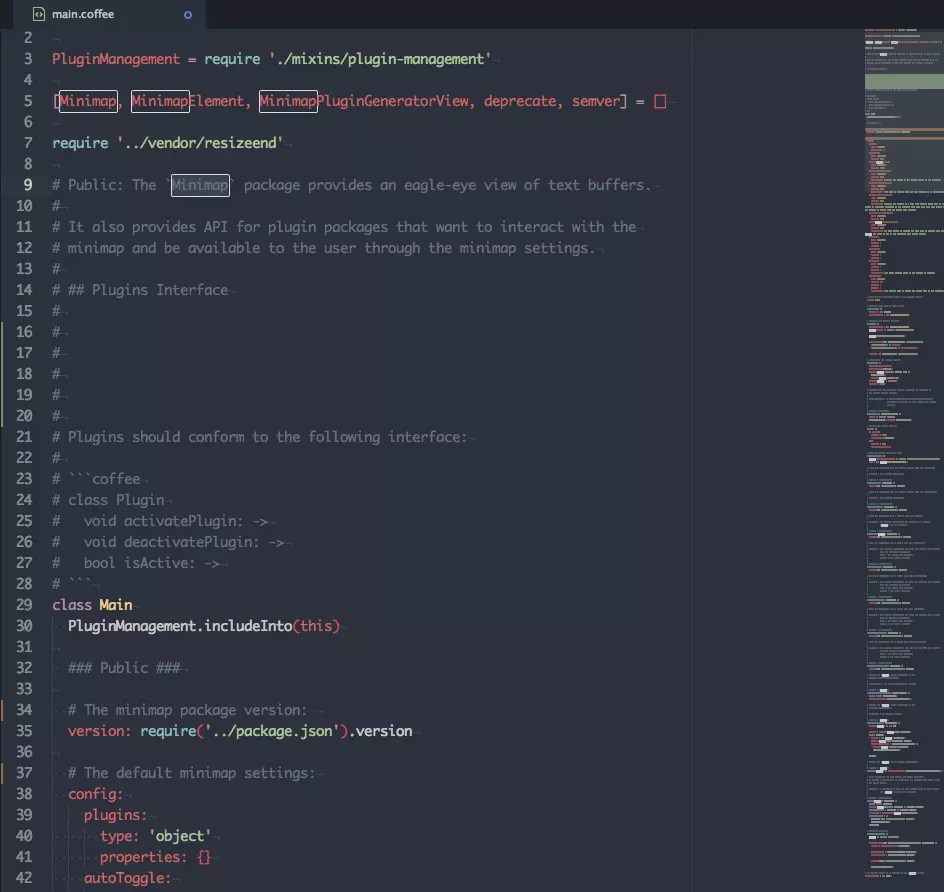
Task: Click the version: key on line 35
Action: pyautogui.click(x=99, y=731)
